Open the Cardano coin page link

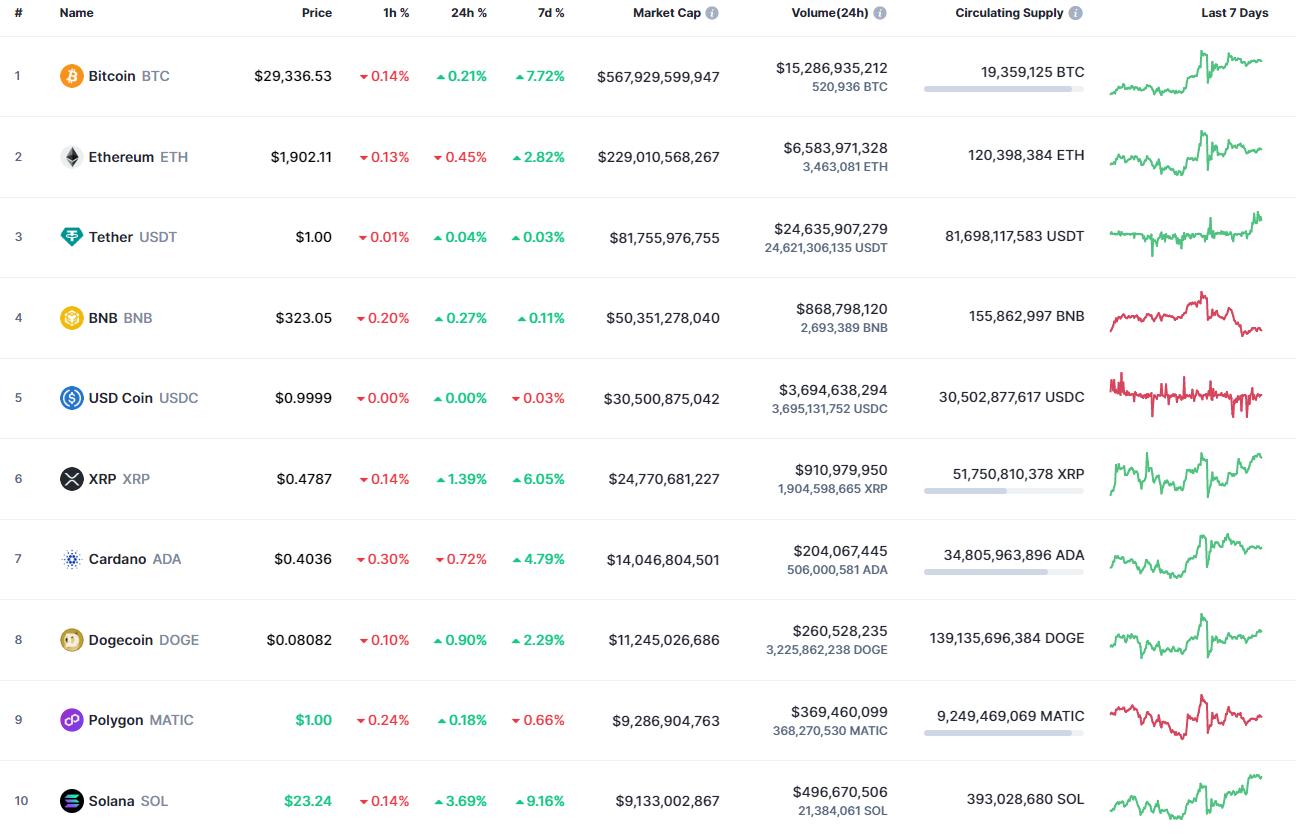pyautogui.click(x=119, y=558)
